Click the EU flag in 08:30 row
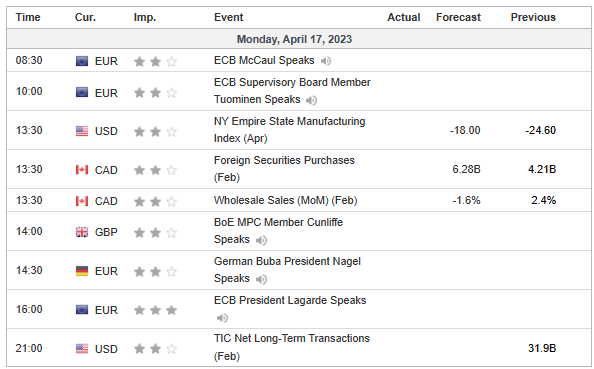594x369 pixels. pyautogui.click(x=82, y=61)
